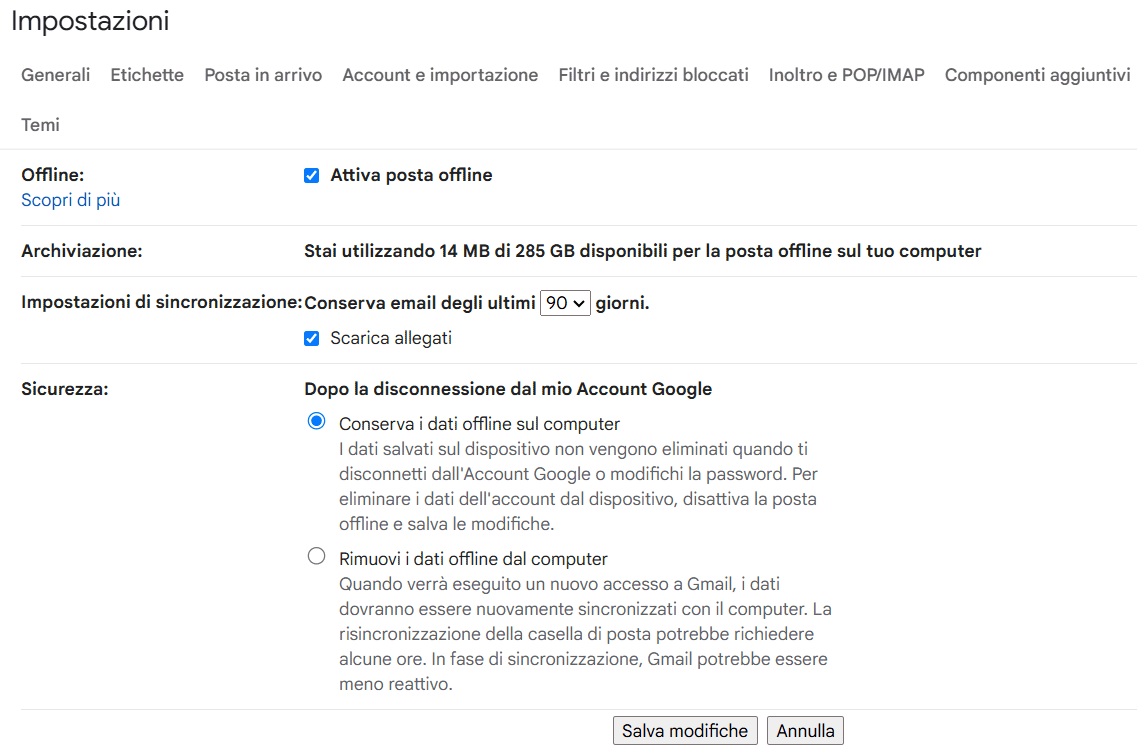The height and width of the screenshot is (756, 1137).
Task: Click the Impostazioni page heading
Action: pos(90,21)
